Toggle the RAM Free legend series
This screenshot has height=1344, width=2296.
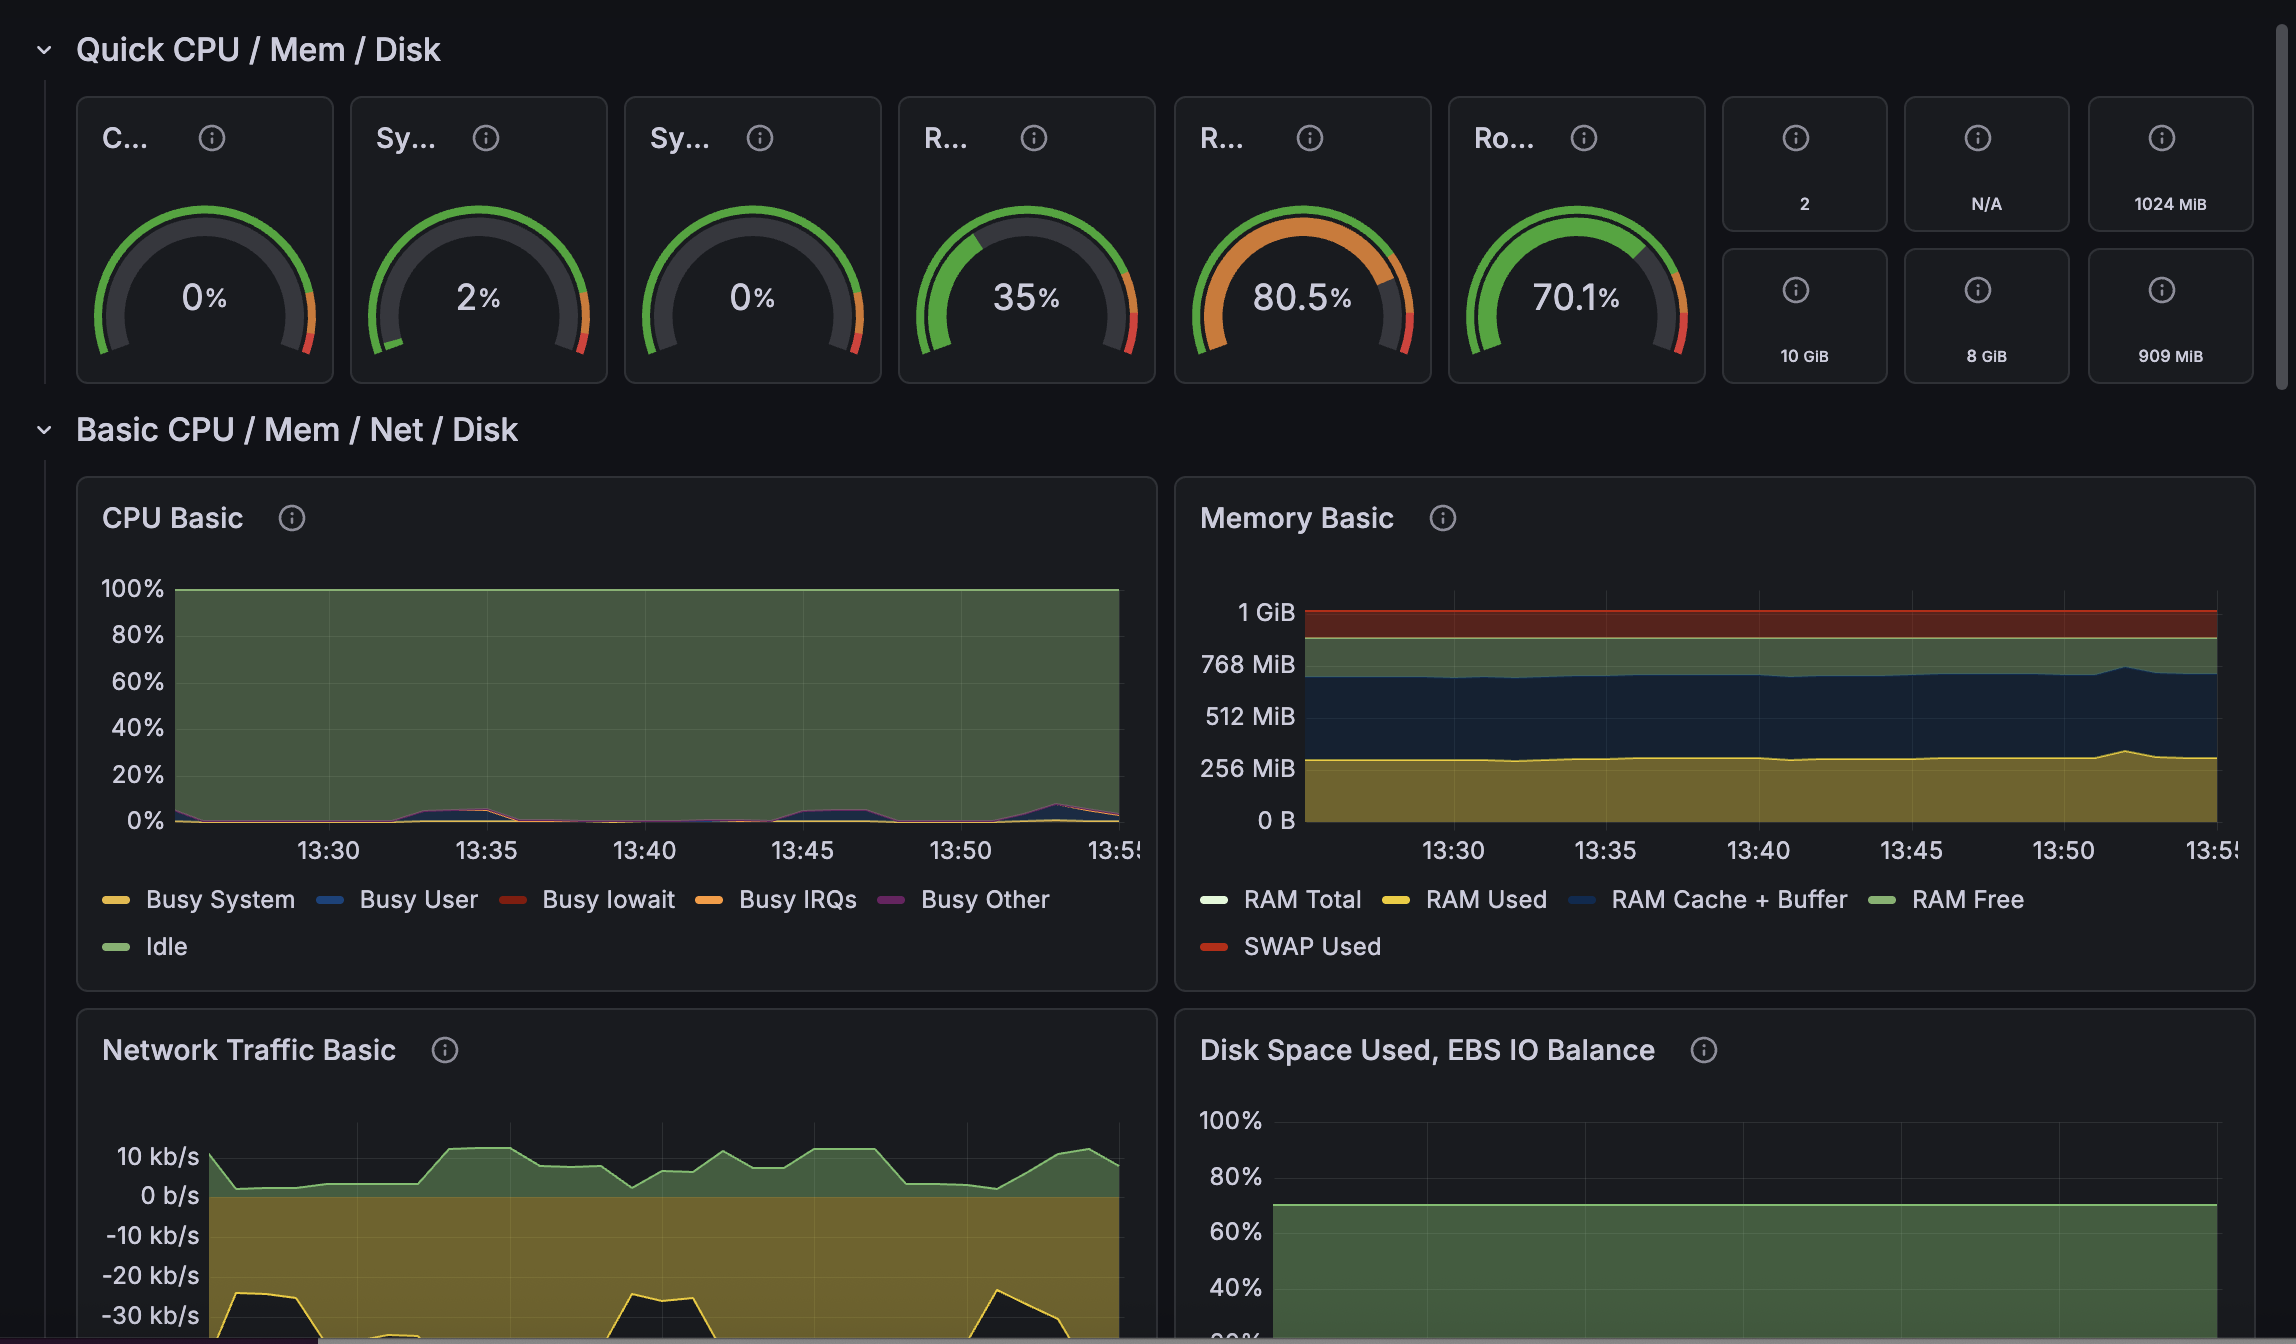click(1968, 900)
